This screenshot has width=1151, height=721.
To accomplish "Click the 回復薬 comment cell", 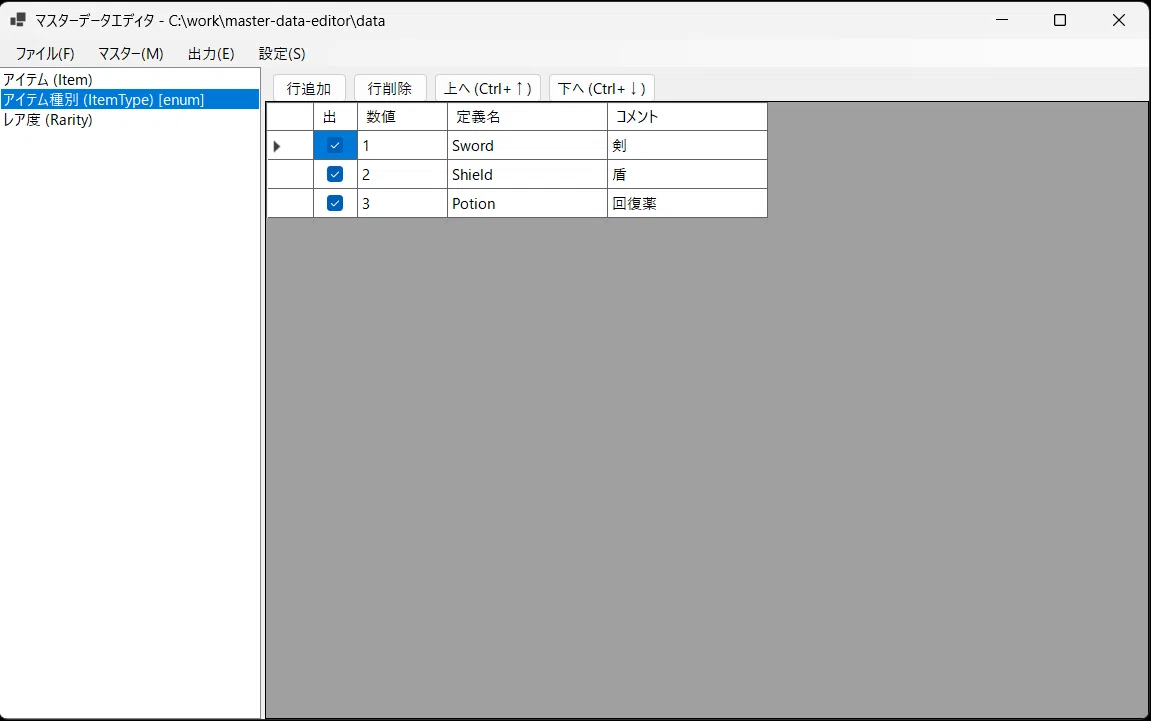I will [x=687, y=203].
